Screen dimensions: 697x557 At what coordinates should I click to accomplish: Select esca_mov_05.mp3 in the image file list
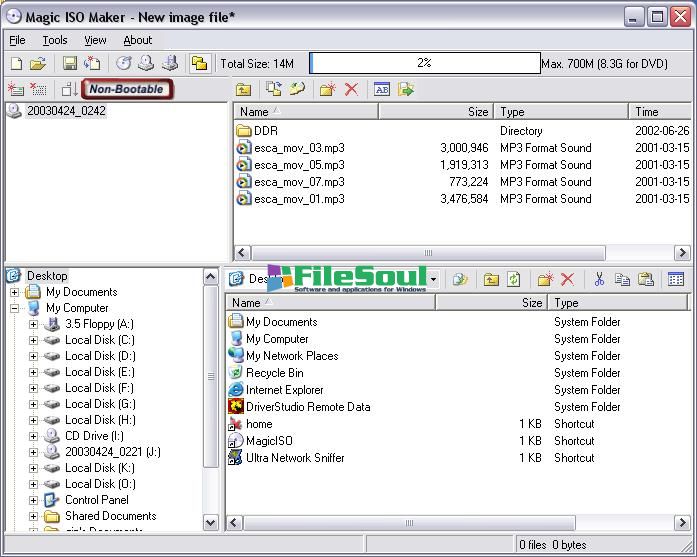(x=298, y=165)
